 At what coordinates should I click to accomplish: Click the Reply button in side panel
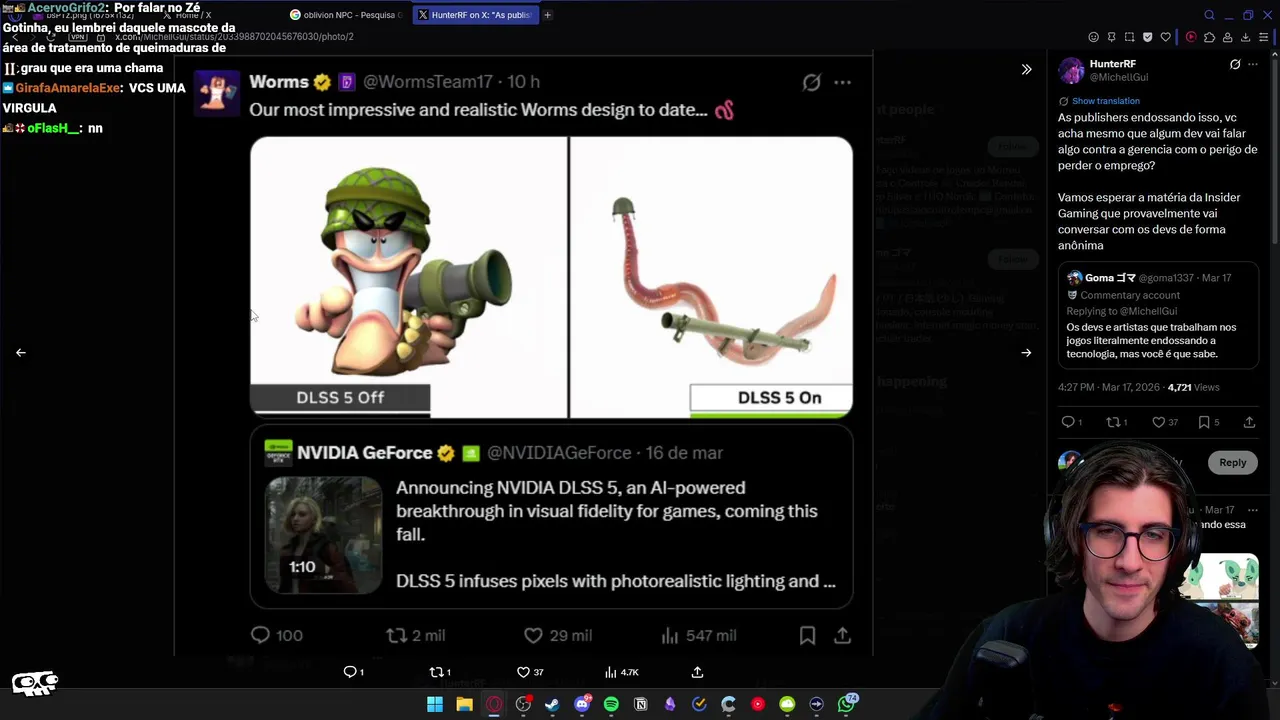1232,462
